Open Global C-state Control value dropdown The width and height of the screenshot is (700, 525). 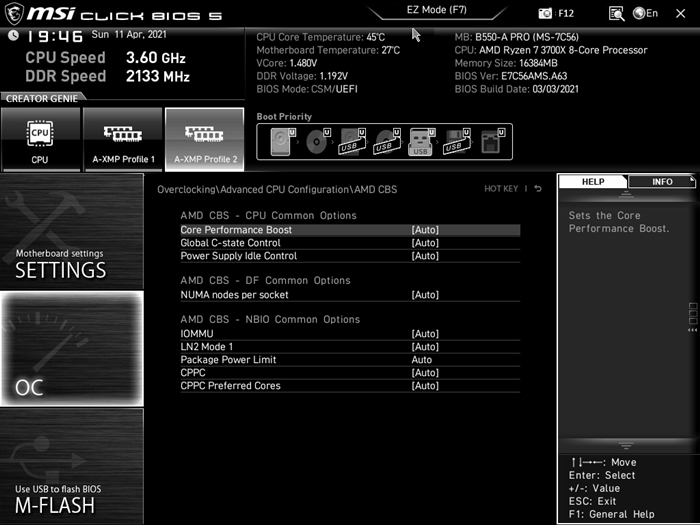425,243
